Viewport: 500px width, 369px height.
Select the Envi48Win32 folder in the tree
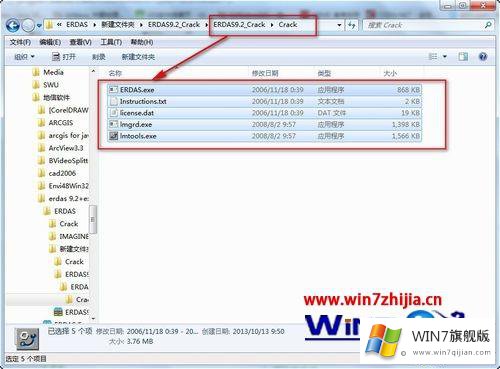(x=68, y=186)
